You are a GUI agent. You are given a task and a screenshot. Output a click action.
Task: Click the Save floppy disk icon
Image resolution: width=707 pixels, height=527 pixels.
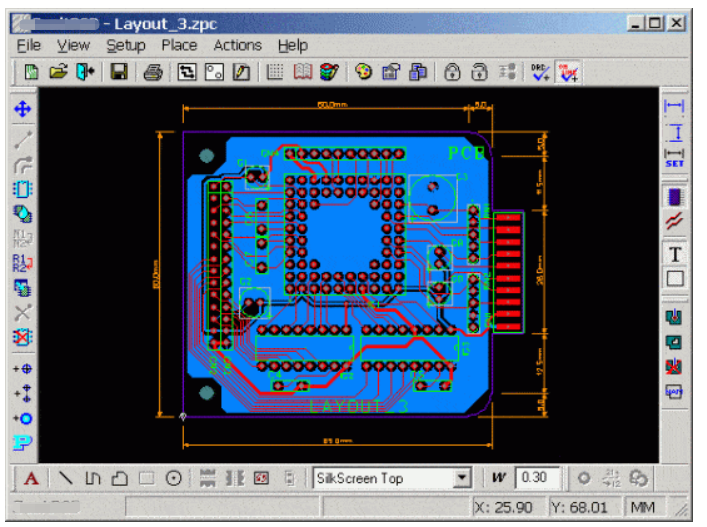point(118,72)
